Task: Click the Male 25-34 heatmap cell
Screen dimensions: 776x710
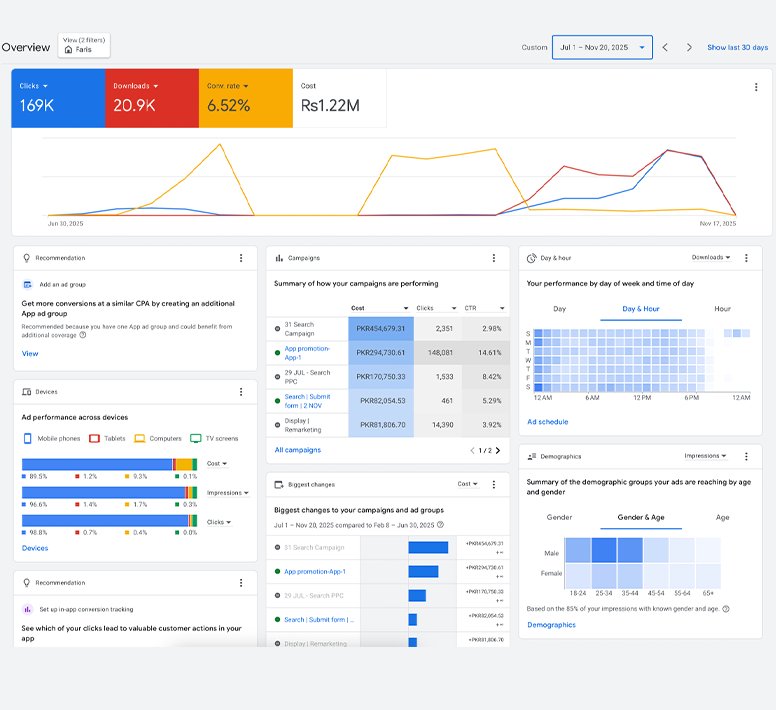Action: [604, 550]
